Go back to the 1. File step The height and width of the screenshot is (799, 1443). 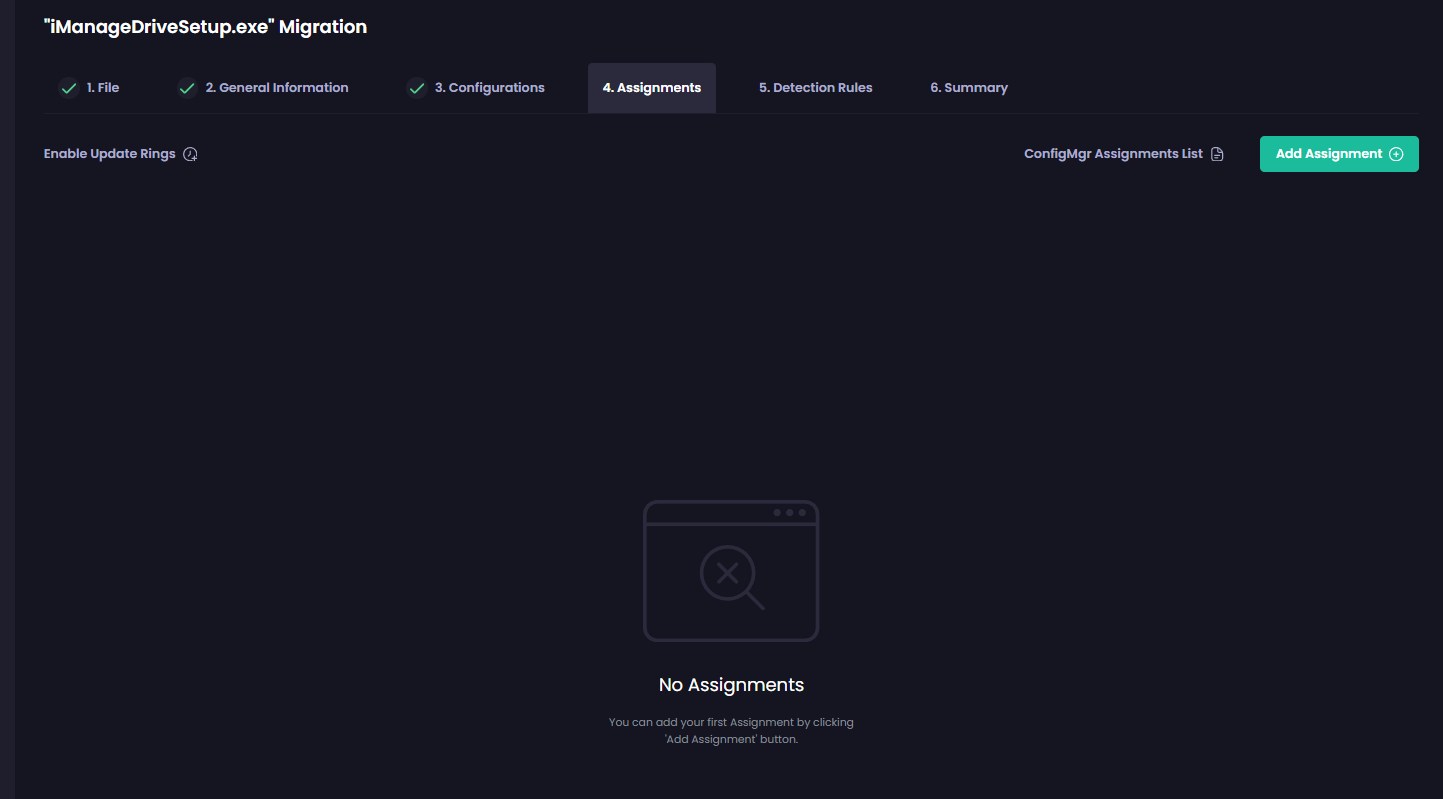102,88
